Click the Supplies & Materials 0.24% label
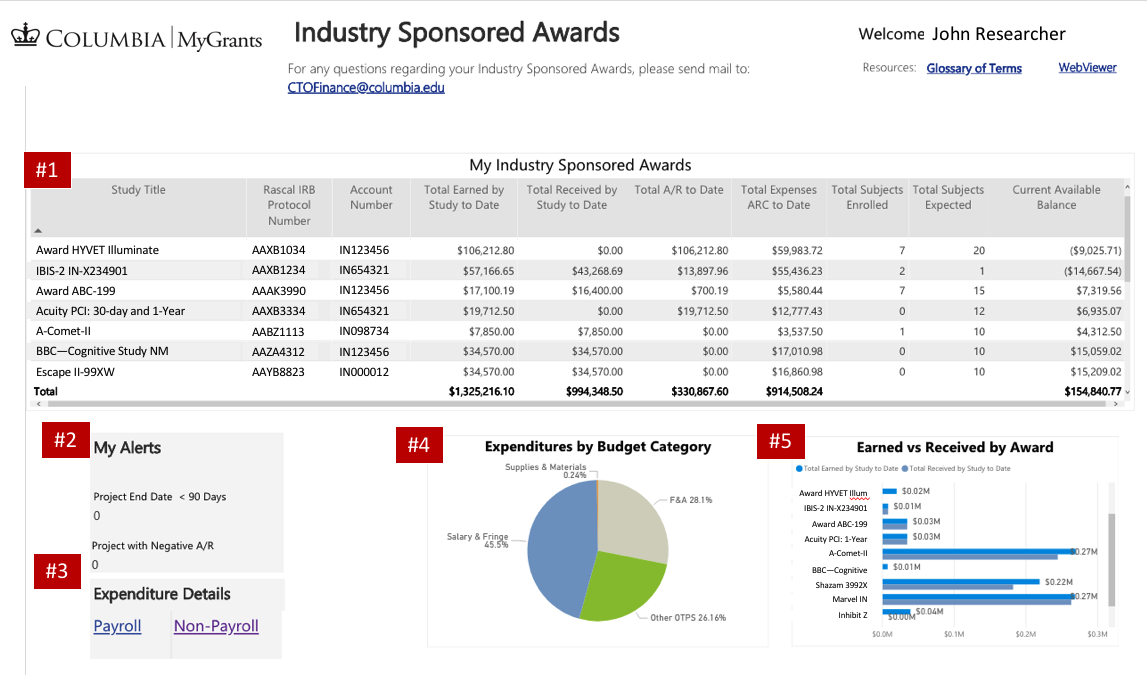Screen dimensions: 1147x675 (546, 470)
